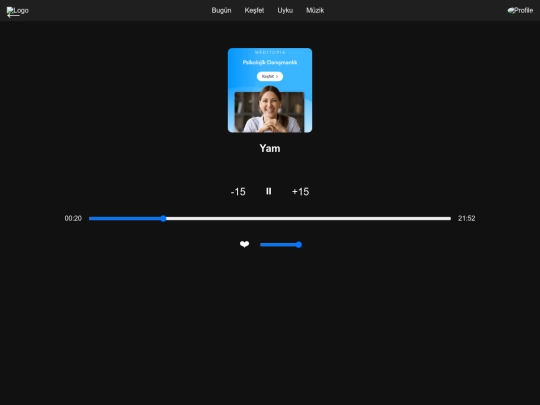Click the playback progress slider track

point(270,218)
